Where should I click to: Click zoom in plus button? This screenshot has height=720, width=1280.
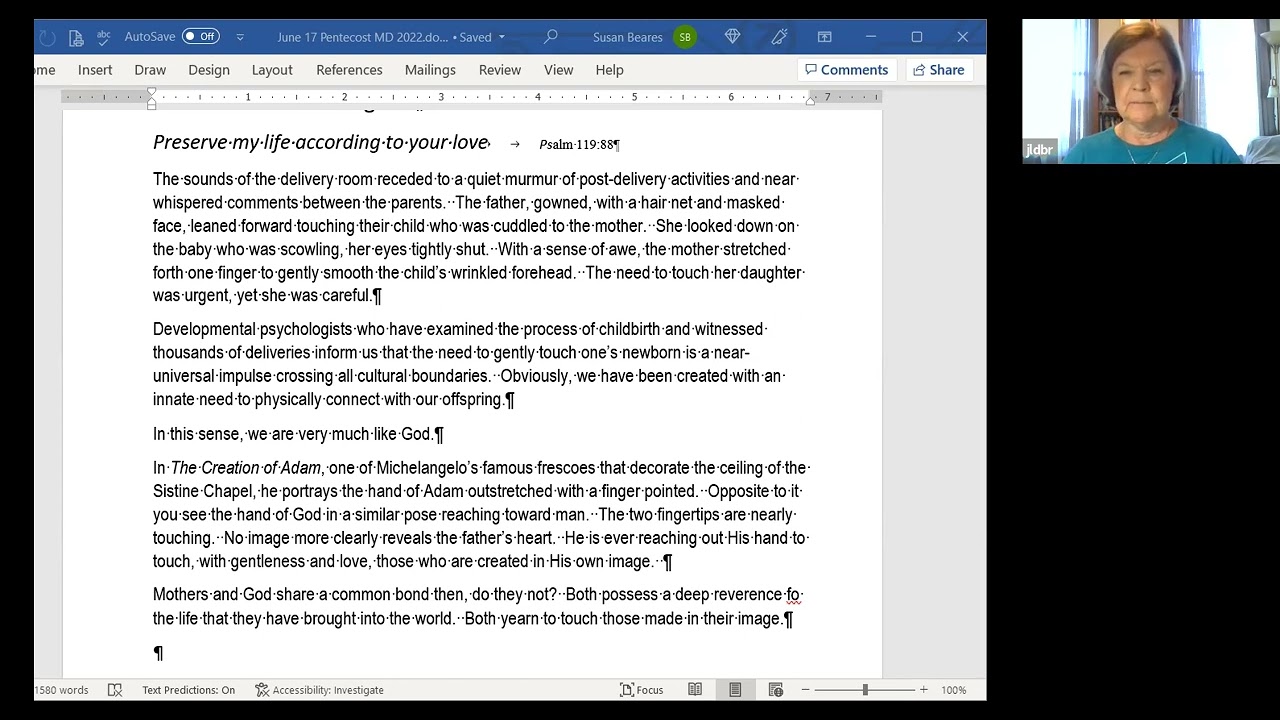pos(924,690)
